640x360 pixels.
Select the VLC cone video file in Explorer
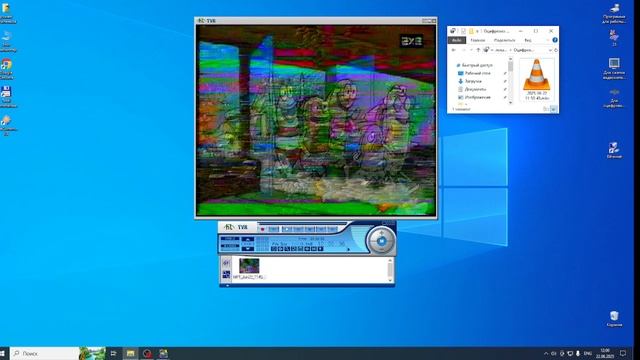536,80
